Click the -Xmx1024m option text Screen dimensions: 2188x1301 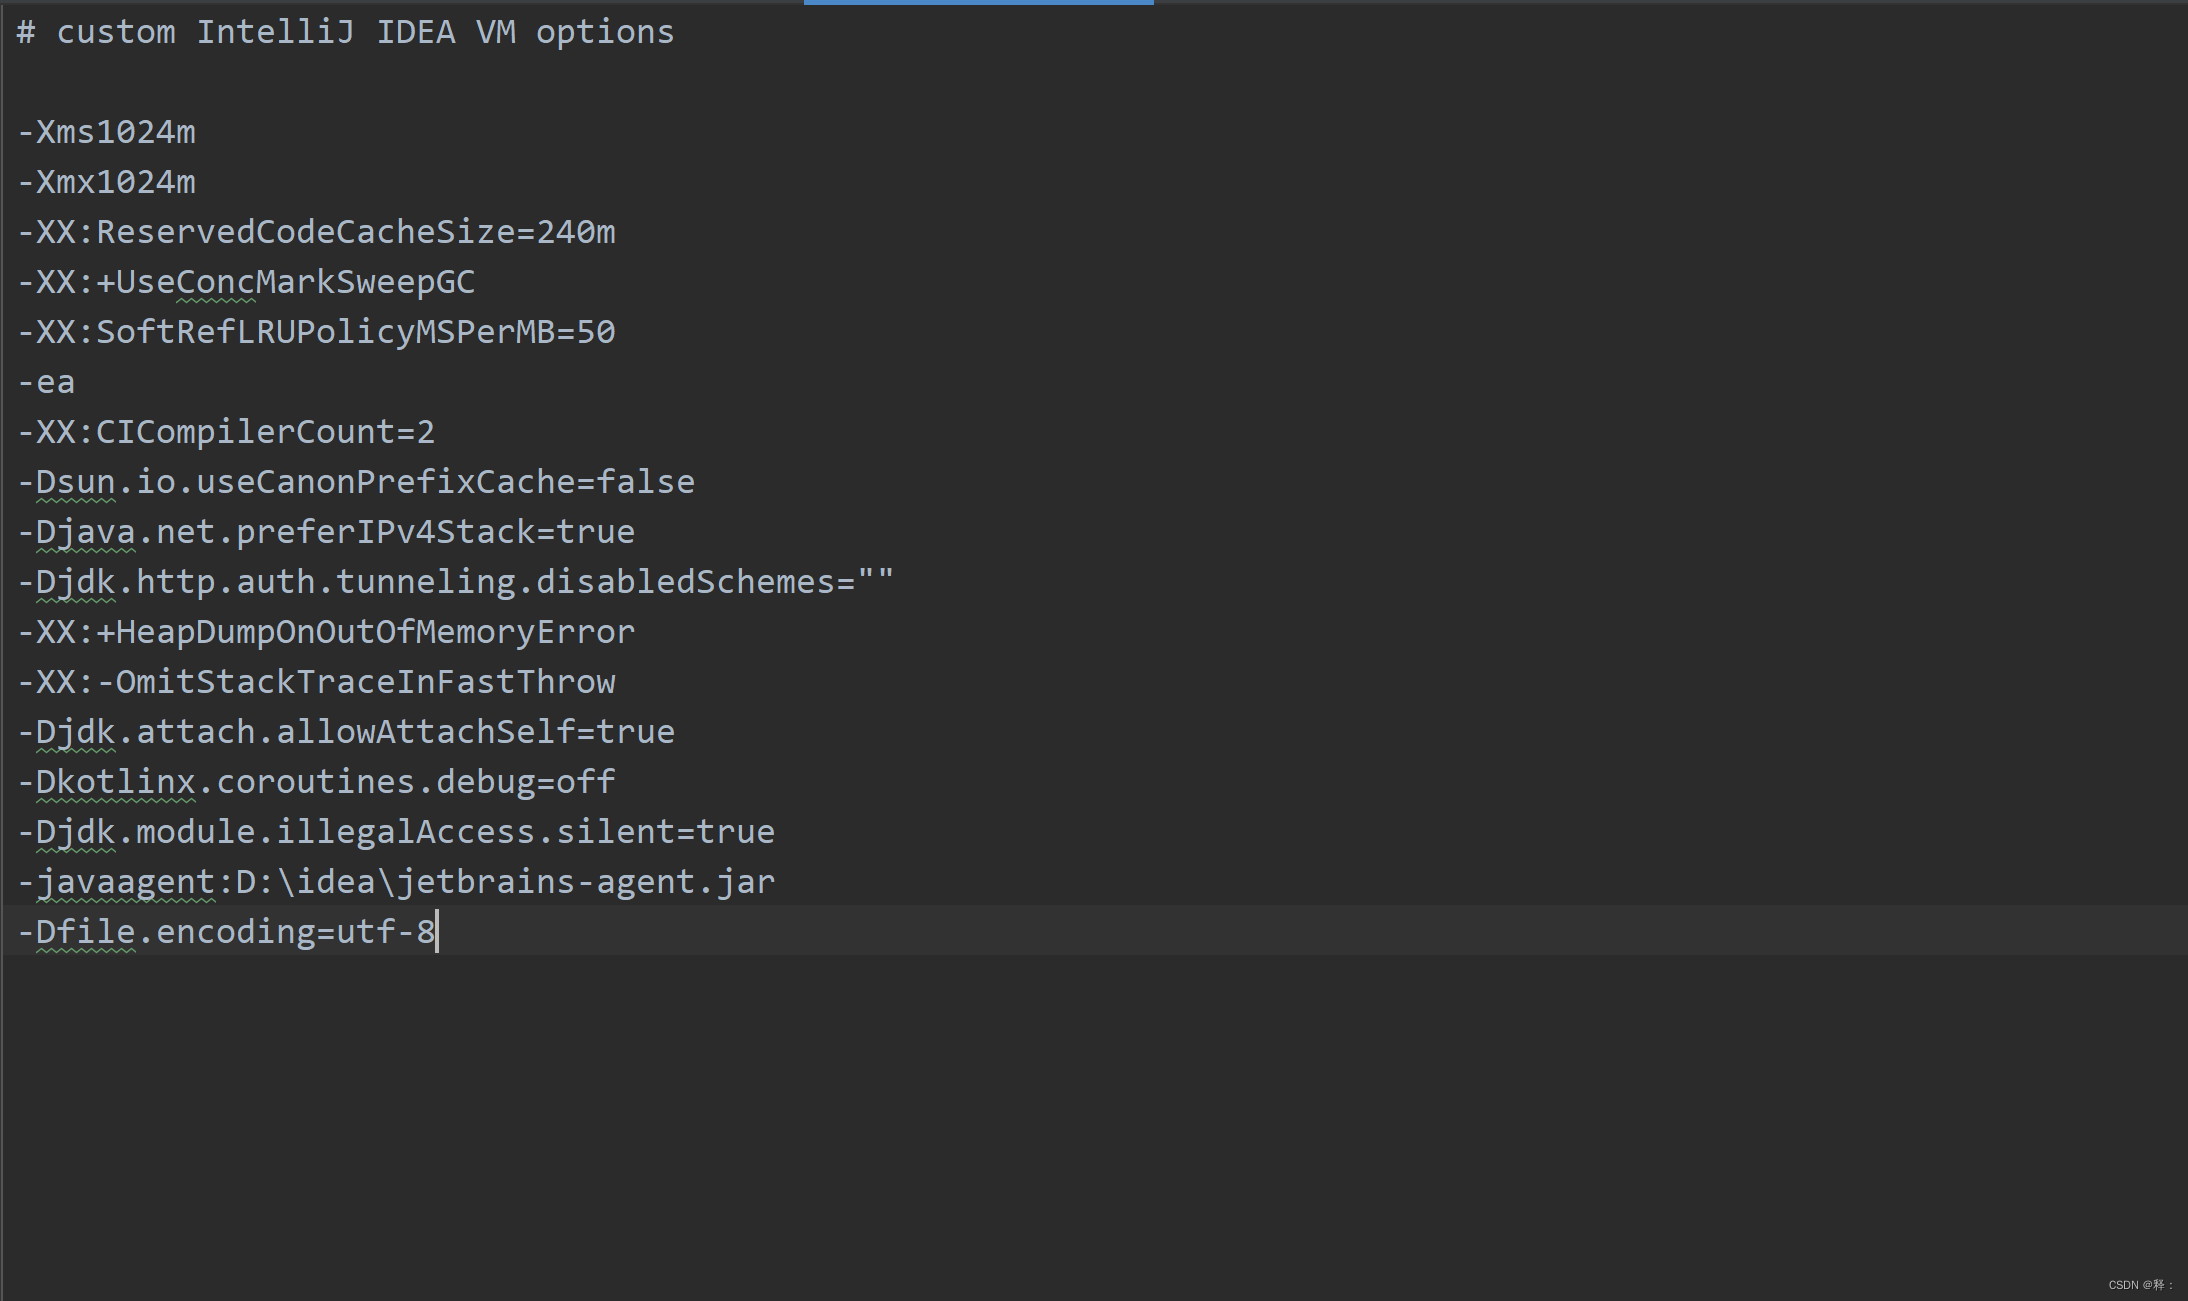click(x=107, y=182)
